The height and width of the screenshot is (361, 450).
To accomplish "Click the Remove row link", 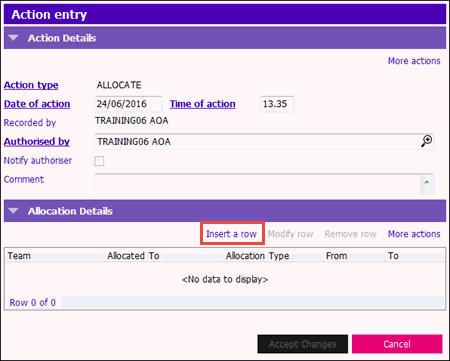I will pos(350,234).
